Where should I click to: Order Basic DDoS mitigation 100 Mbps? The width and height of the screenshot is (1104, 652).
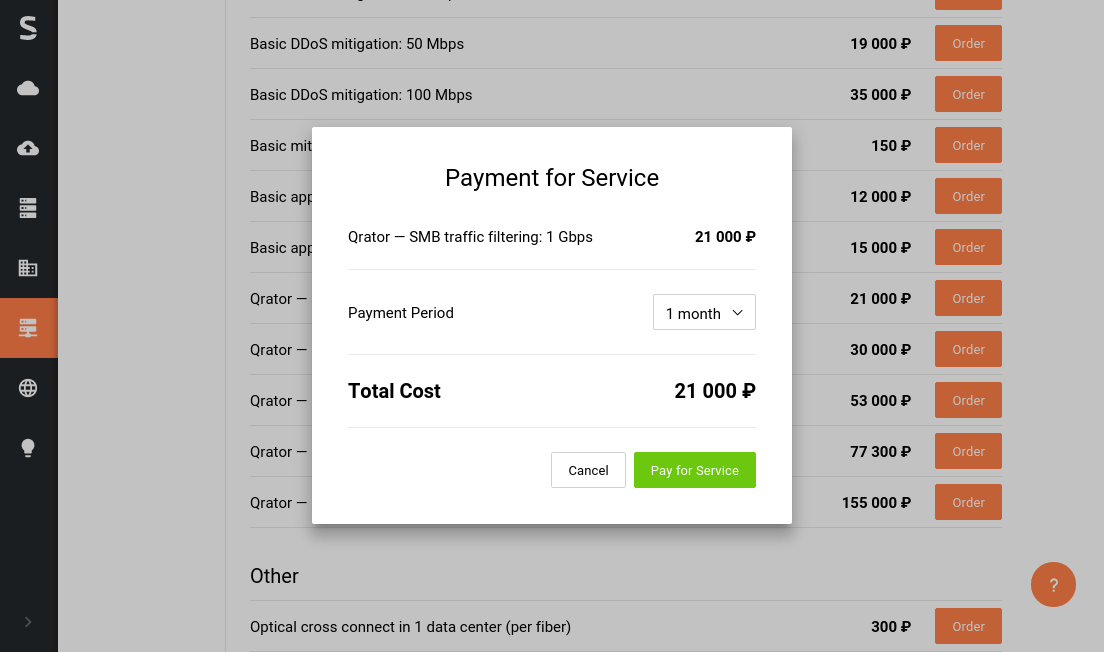tap(968, 94)
